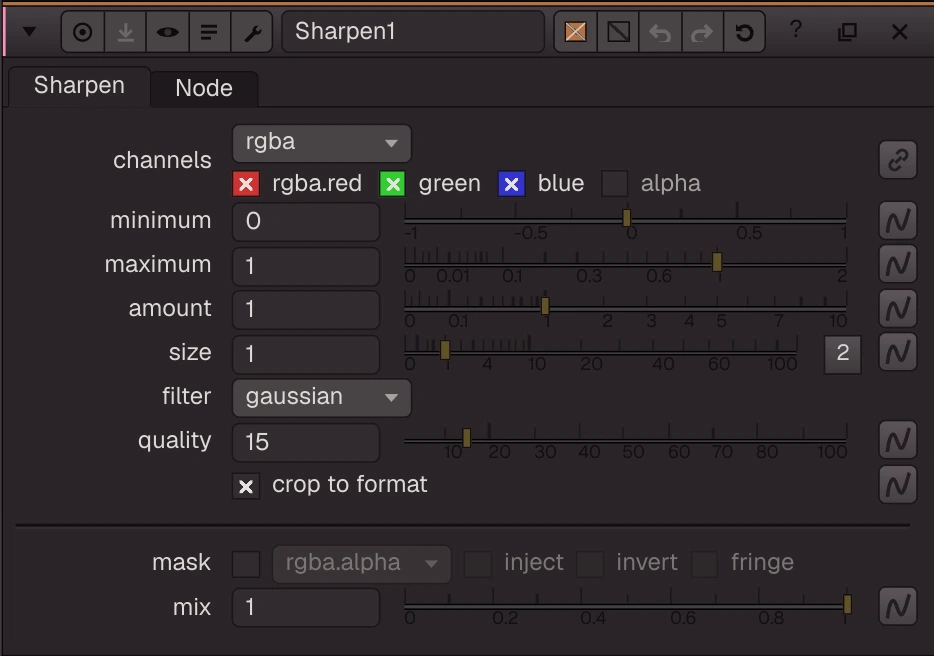Toggle the fringe checkbox

coord(704,564)
